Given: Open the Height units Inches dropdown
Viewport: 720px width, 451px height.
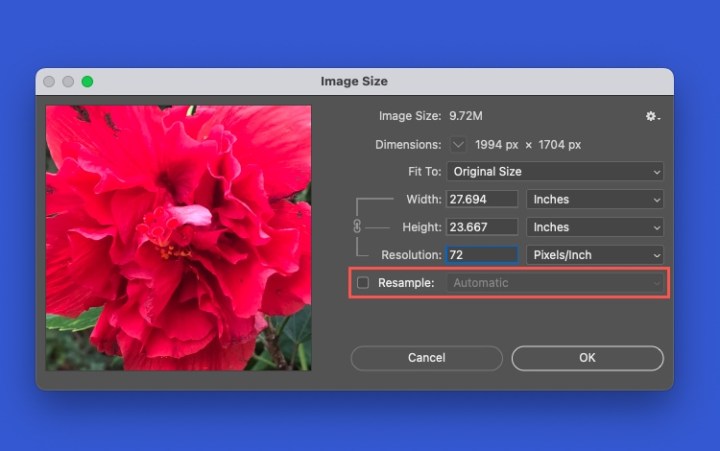Looking at the screenshot, I should [x=595, y=227].
